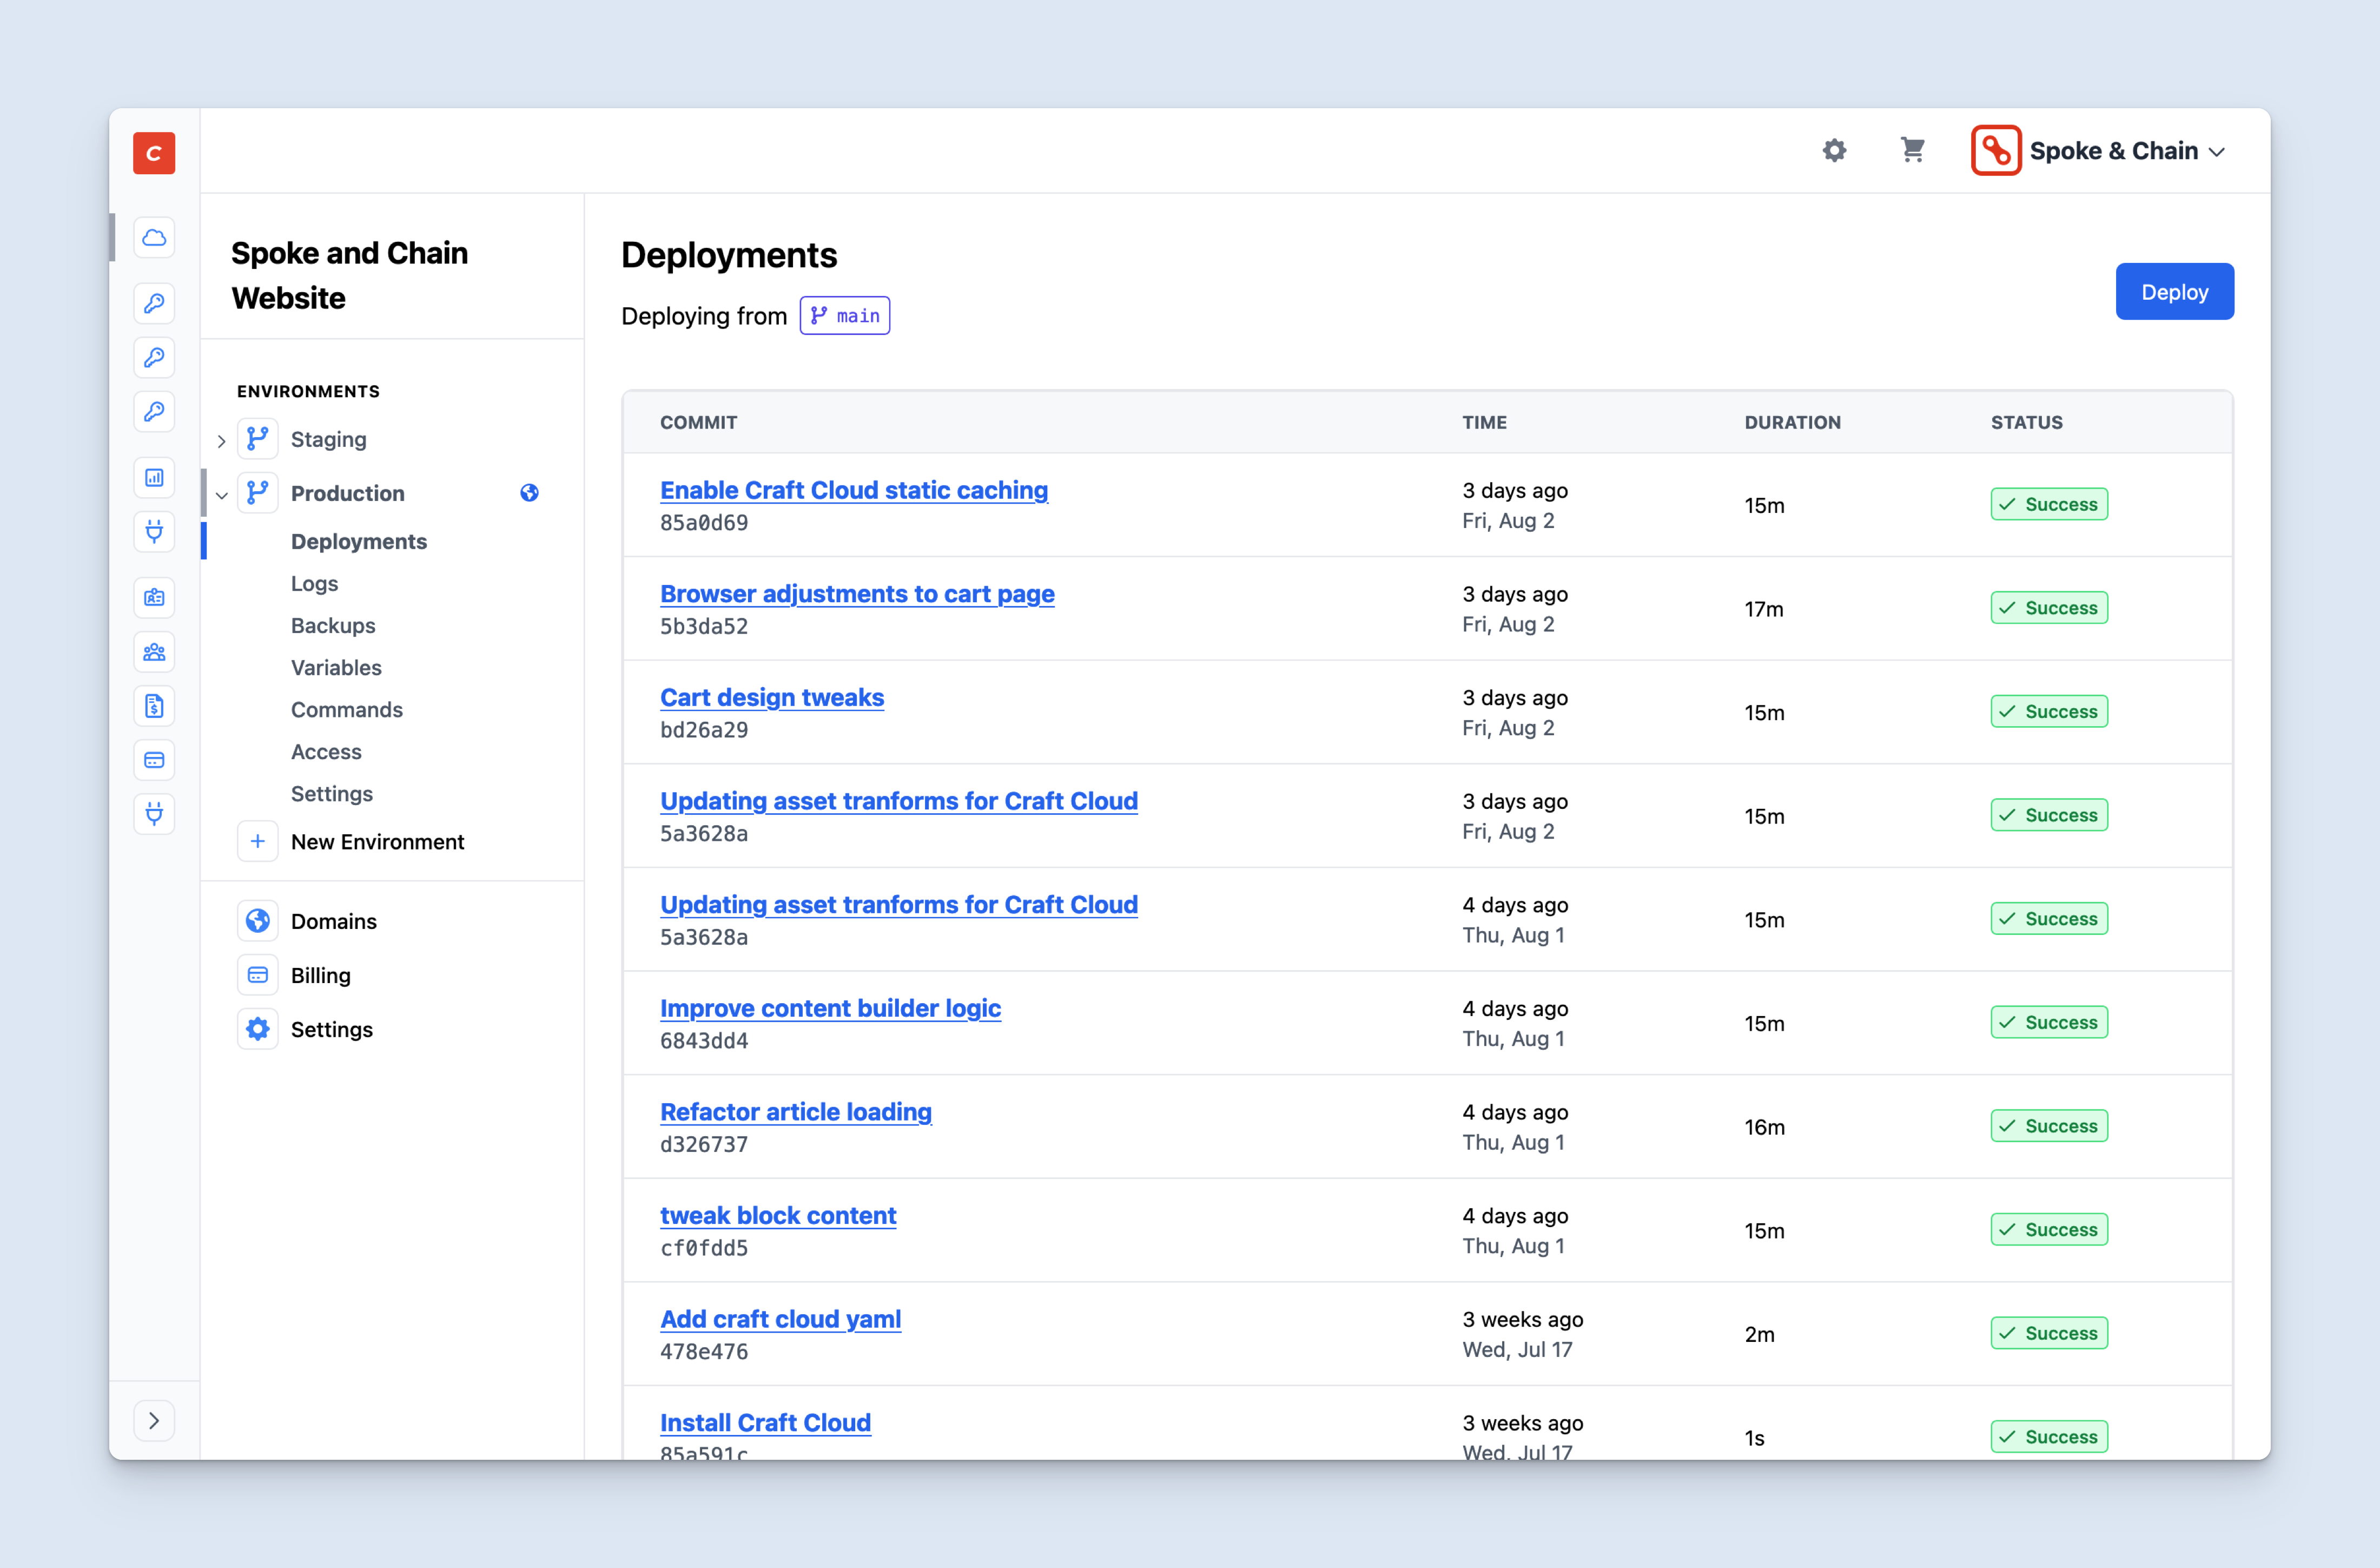This screenshot has width=2380, height=1568.
Task: Open 'Enable Craft Cloud static caching' commit
Action: pos(854,490)
